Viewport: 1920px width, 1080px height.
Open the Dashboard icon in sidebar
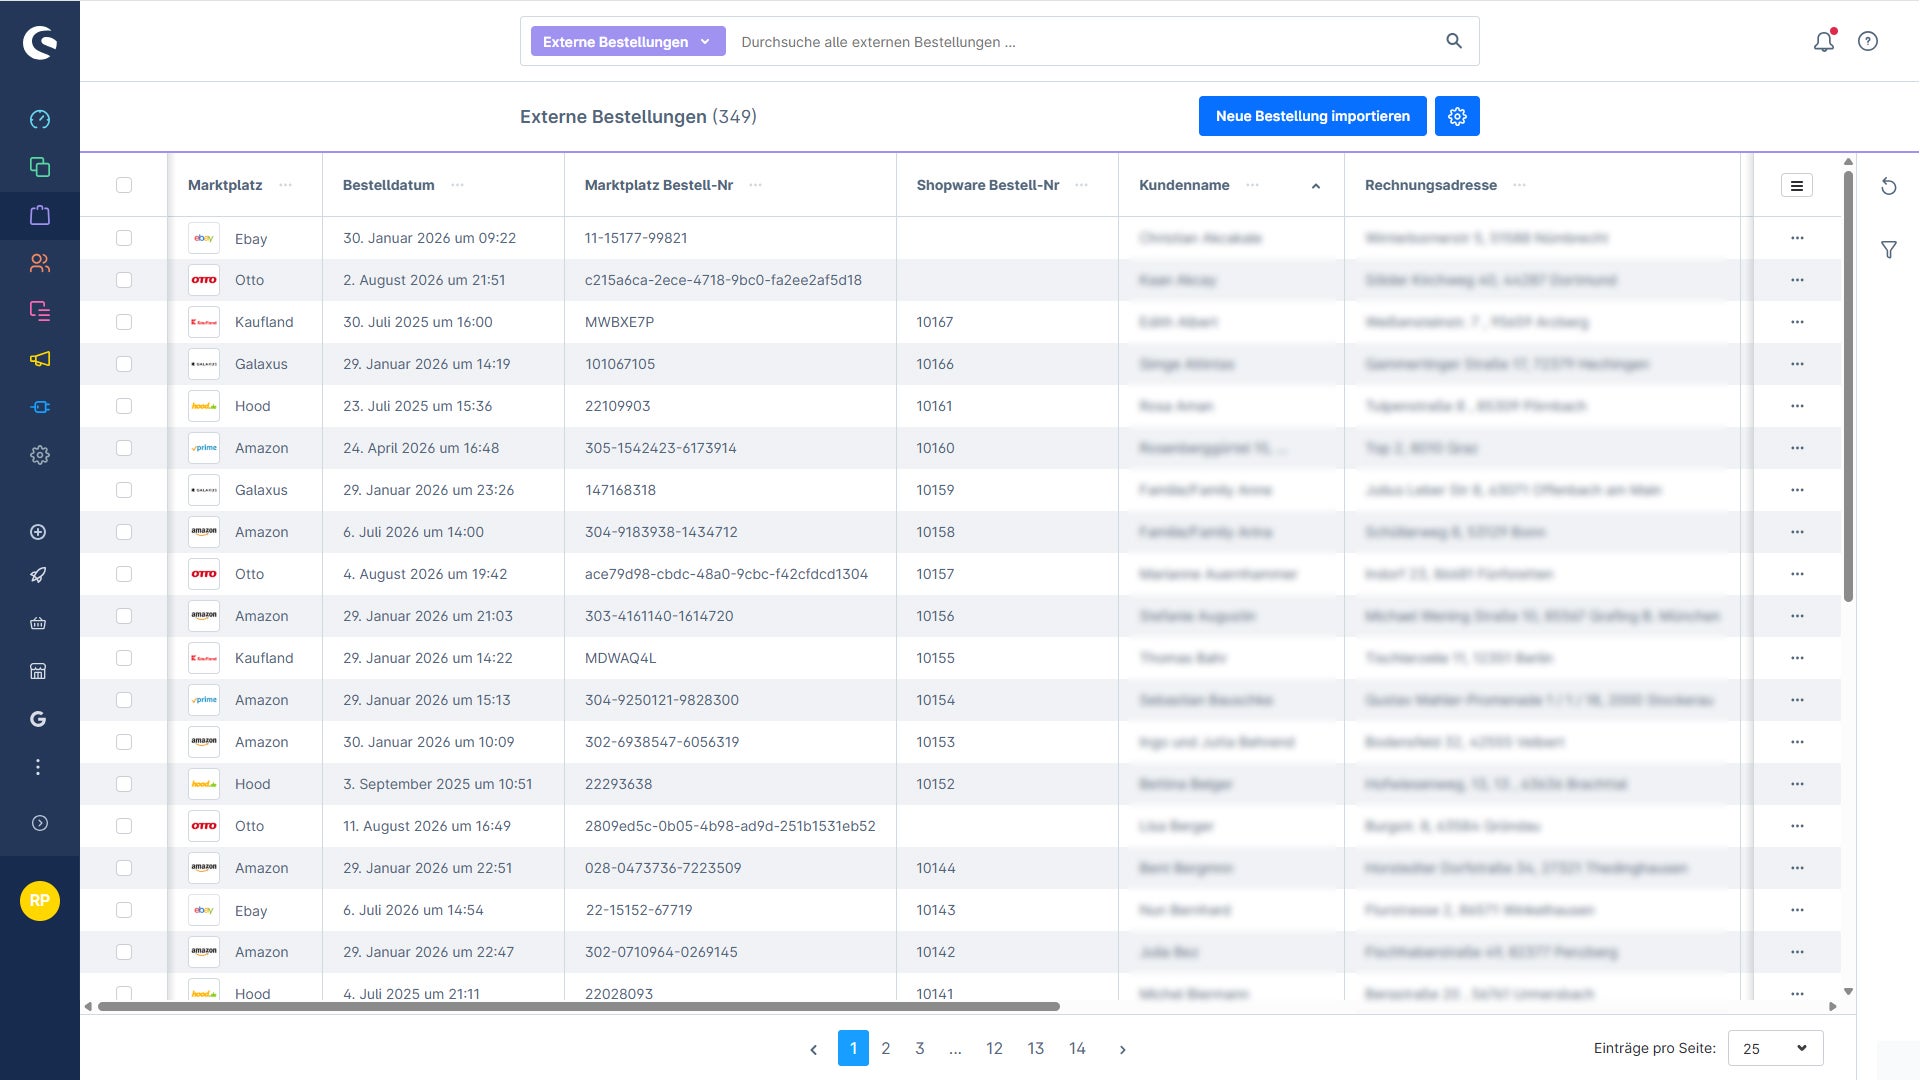(40, 119)
